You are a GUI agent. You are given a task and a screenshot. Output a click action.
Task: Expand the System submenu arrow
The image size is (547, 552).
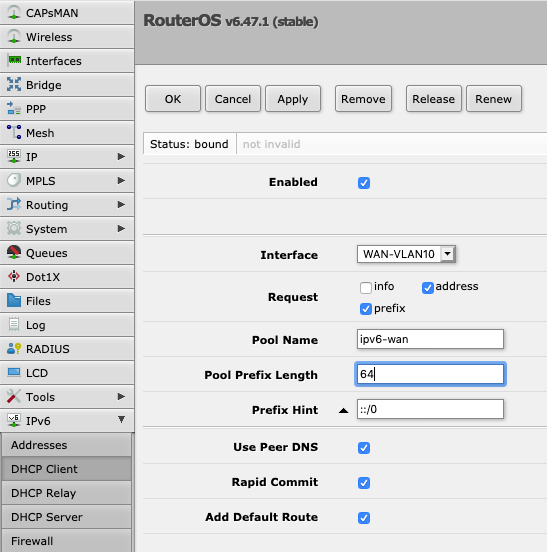pyautogui.click(x=121, y=228)
